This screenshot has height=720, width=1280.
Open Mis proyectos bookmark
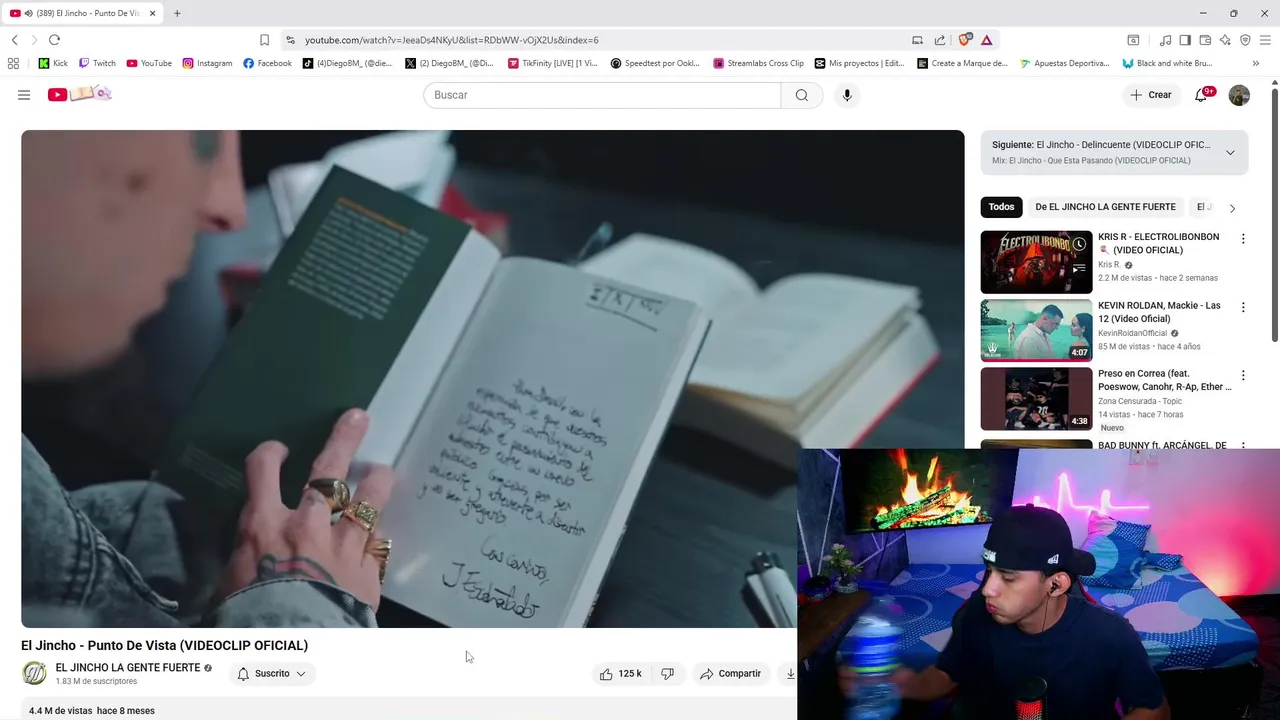859,63
